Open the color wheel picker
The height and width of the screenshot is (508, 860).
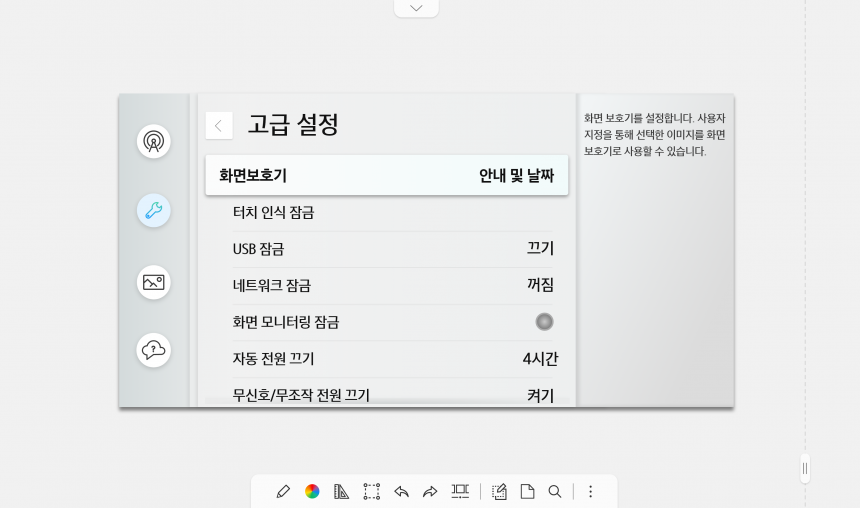coord(312,492)
